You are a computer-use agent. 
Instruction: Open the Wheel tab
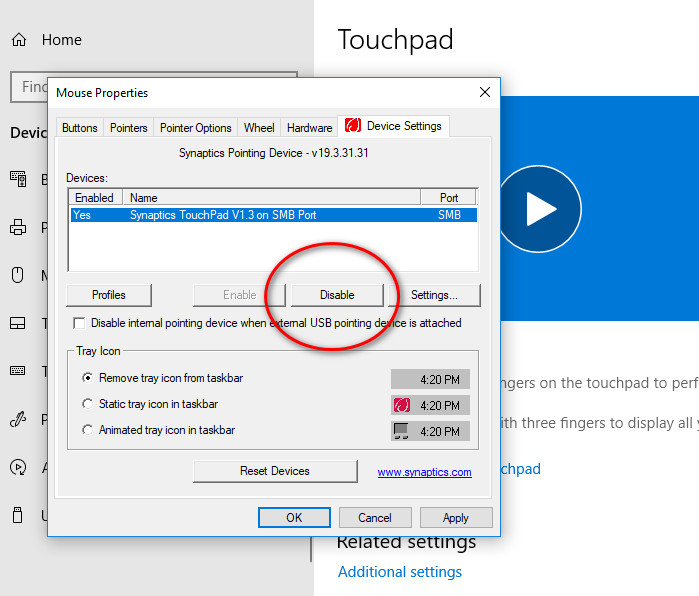click(x=259, y=128)
